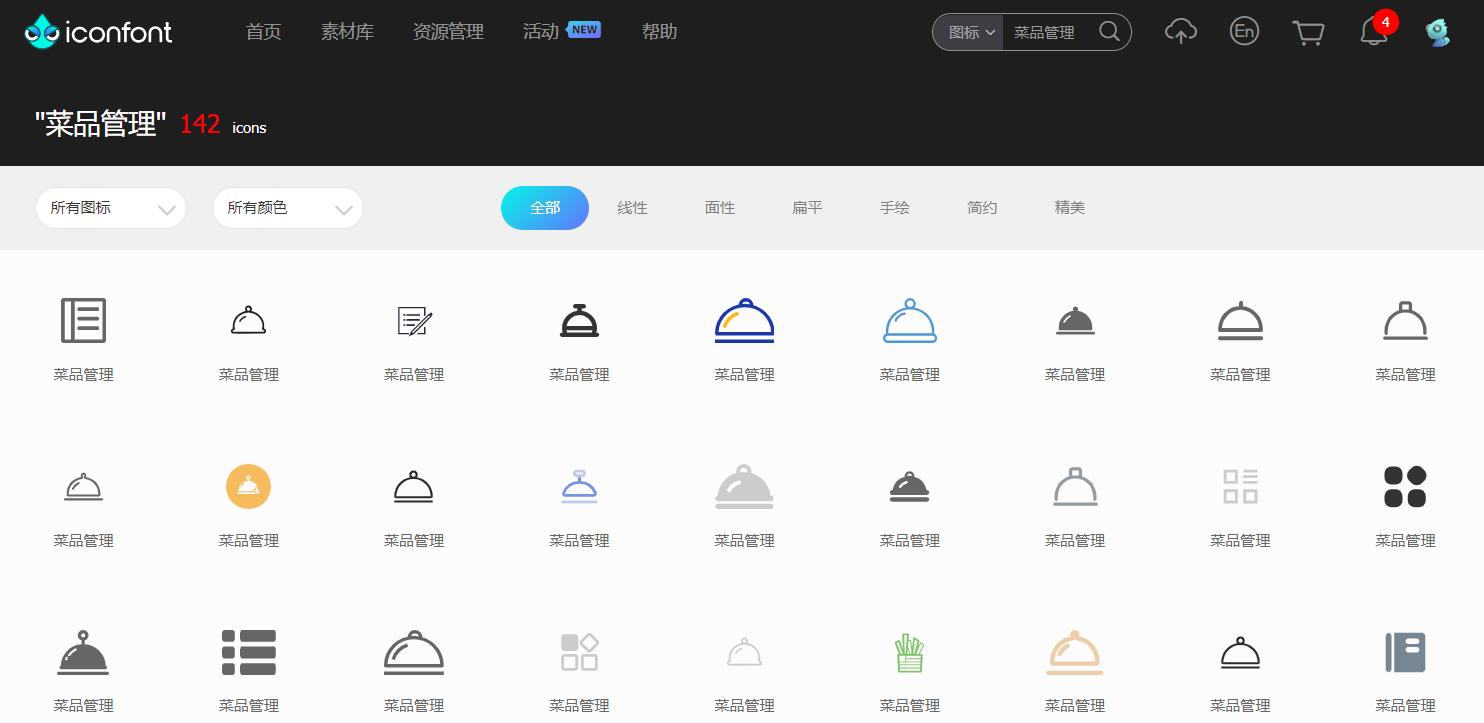Filter by 线性 style tab

point(632,208)
